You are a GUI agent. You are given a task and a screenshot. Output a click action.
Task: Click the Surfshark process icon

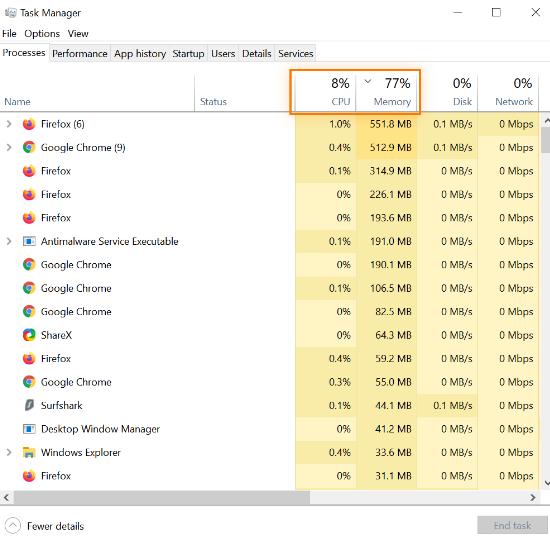click(29, 405)
